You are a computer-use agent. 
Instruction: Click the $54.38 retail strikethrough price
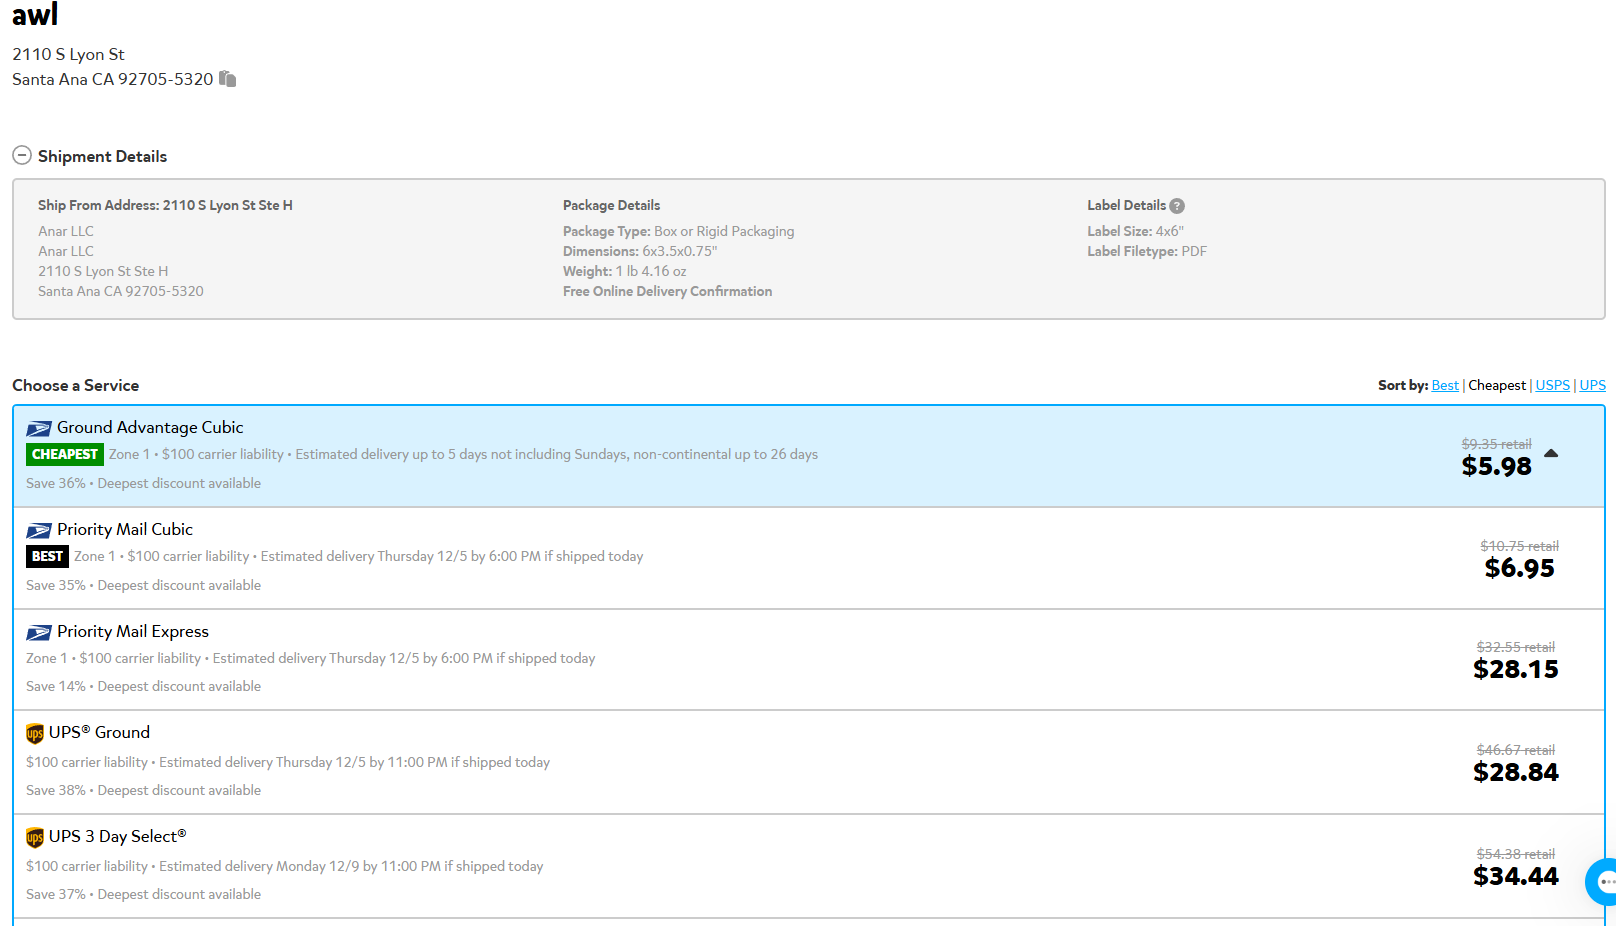point(1515,854)
